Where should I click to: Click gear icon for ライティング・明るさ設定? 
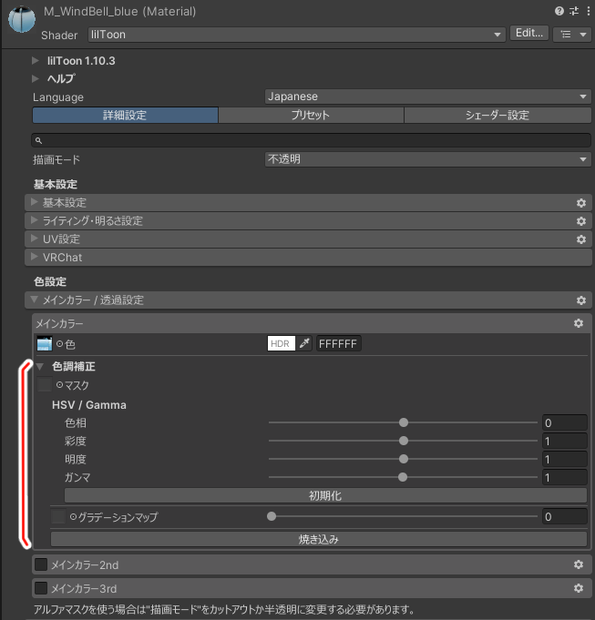[x=581, y=221]
